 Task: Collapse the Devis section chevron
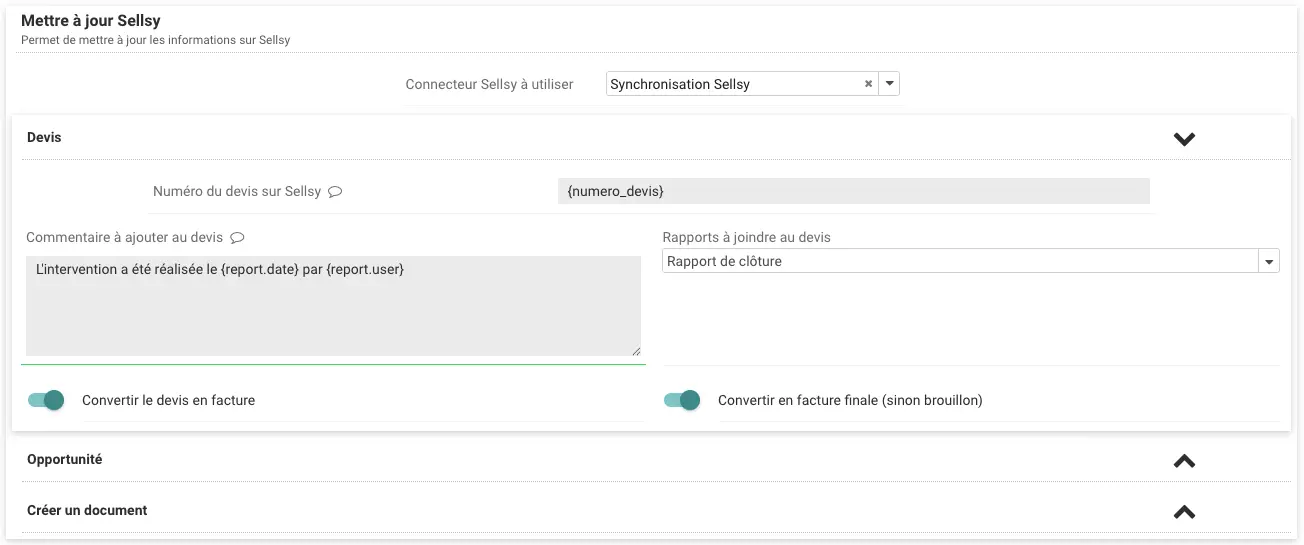click(x=1184, y=139)
